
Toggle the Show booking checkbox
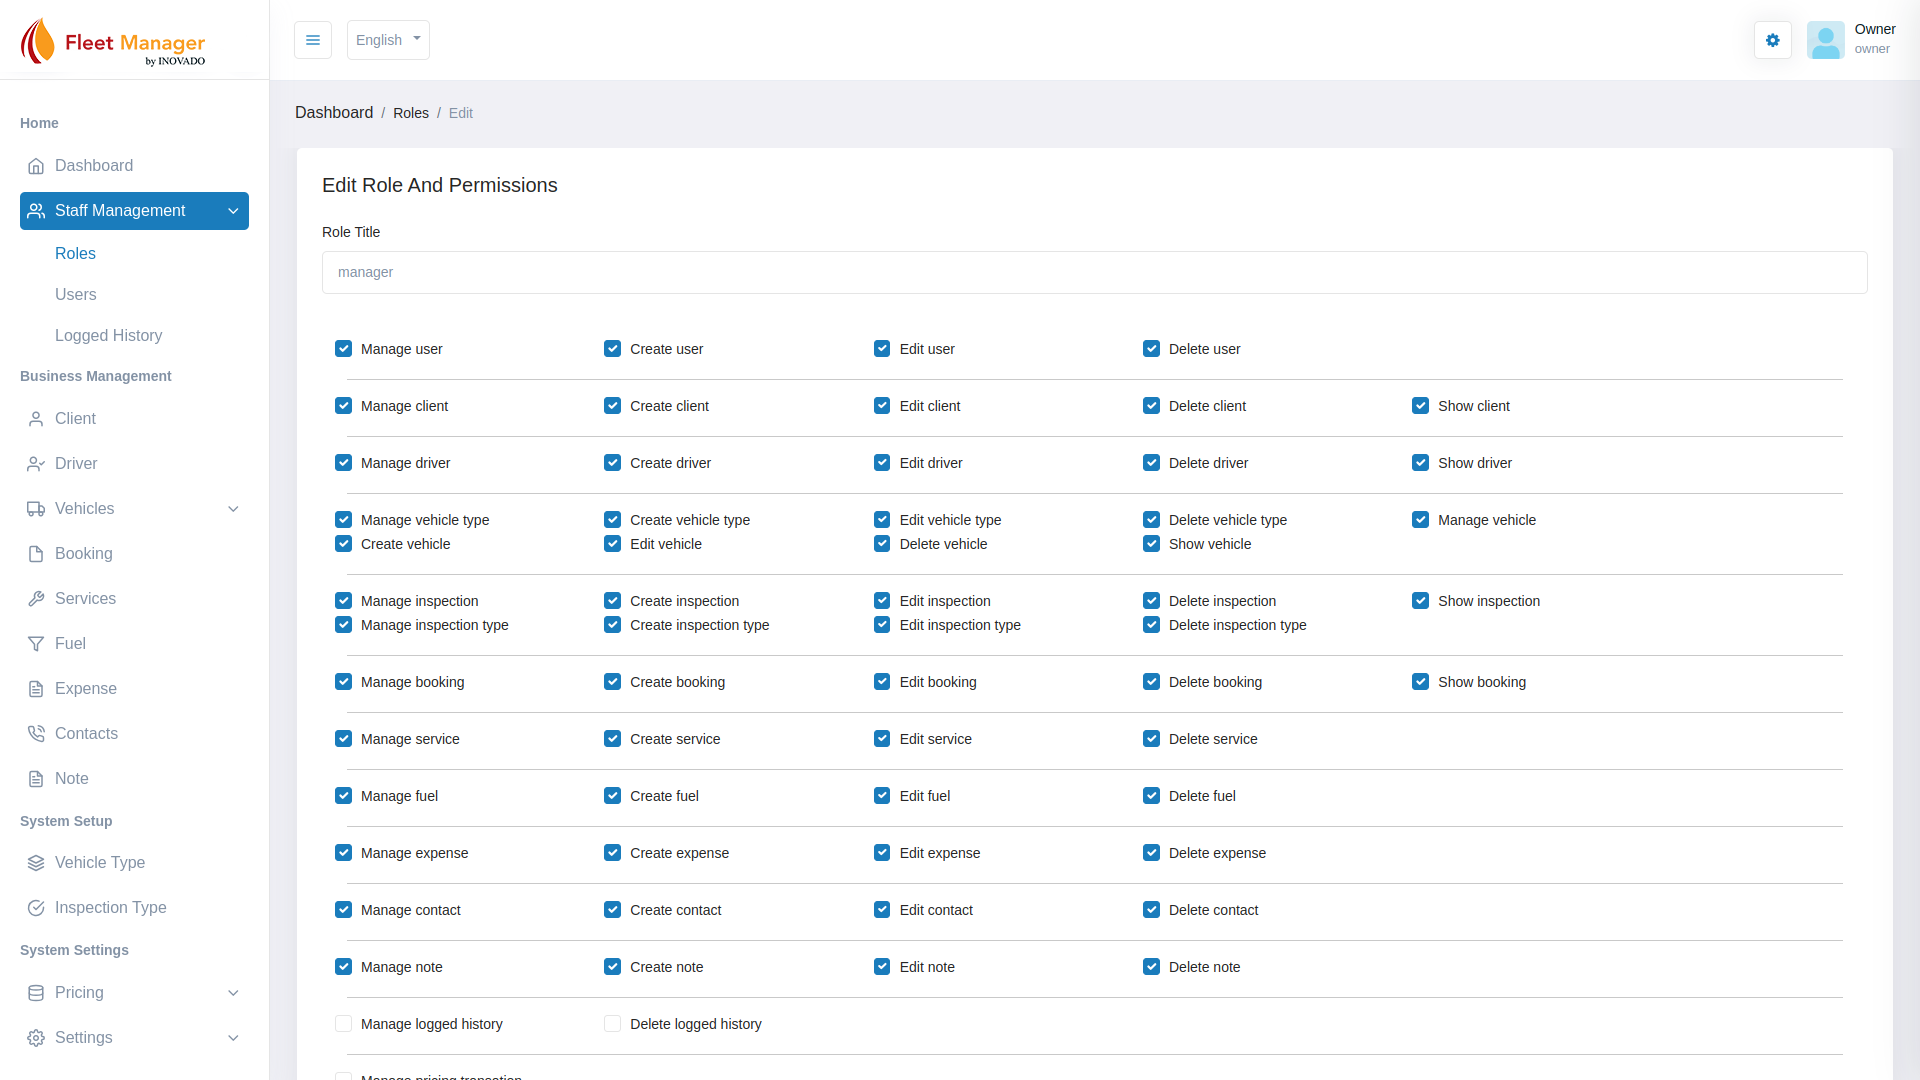coord(1420,682)
